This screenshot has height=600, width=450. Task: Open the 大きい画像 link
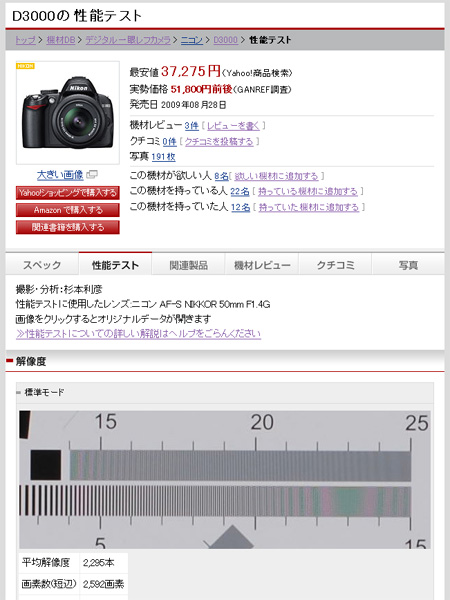click(60, 175)
